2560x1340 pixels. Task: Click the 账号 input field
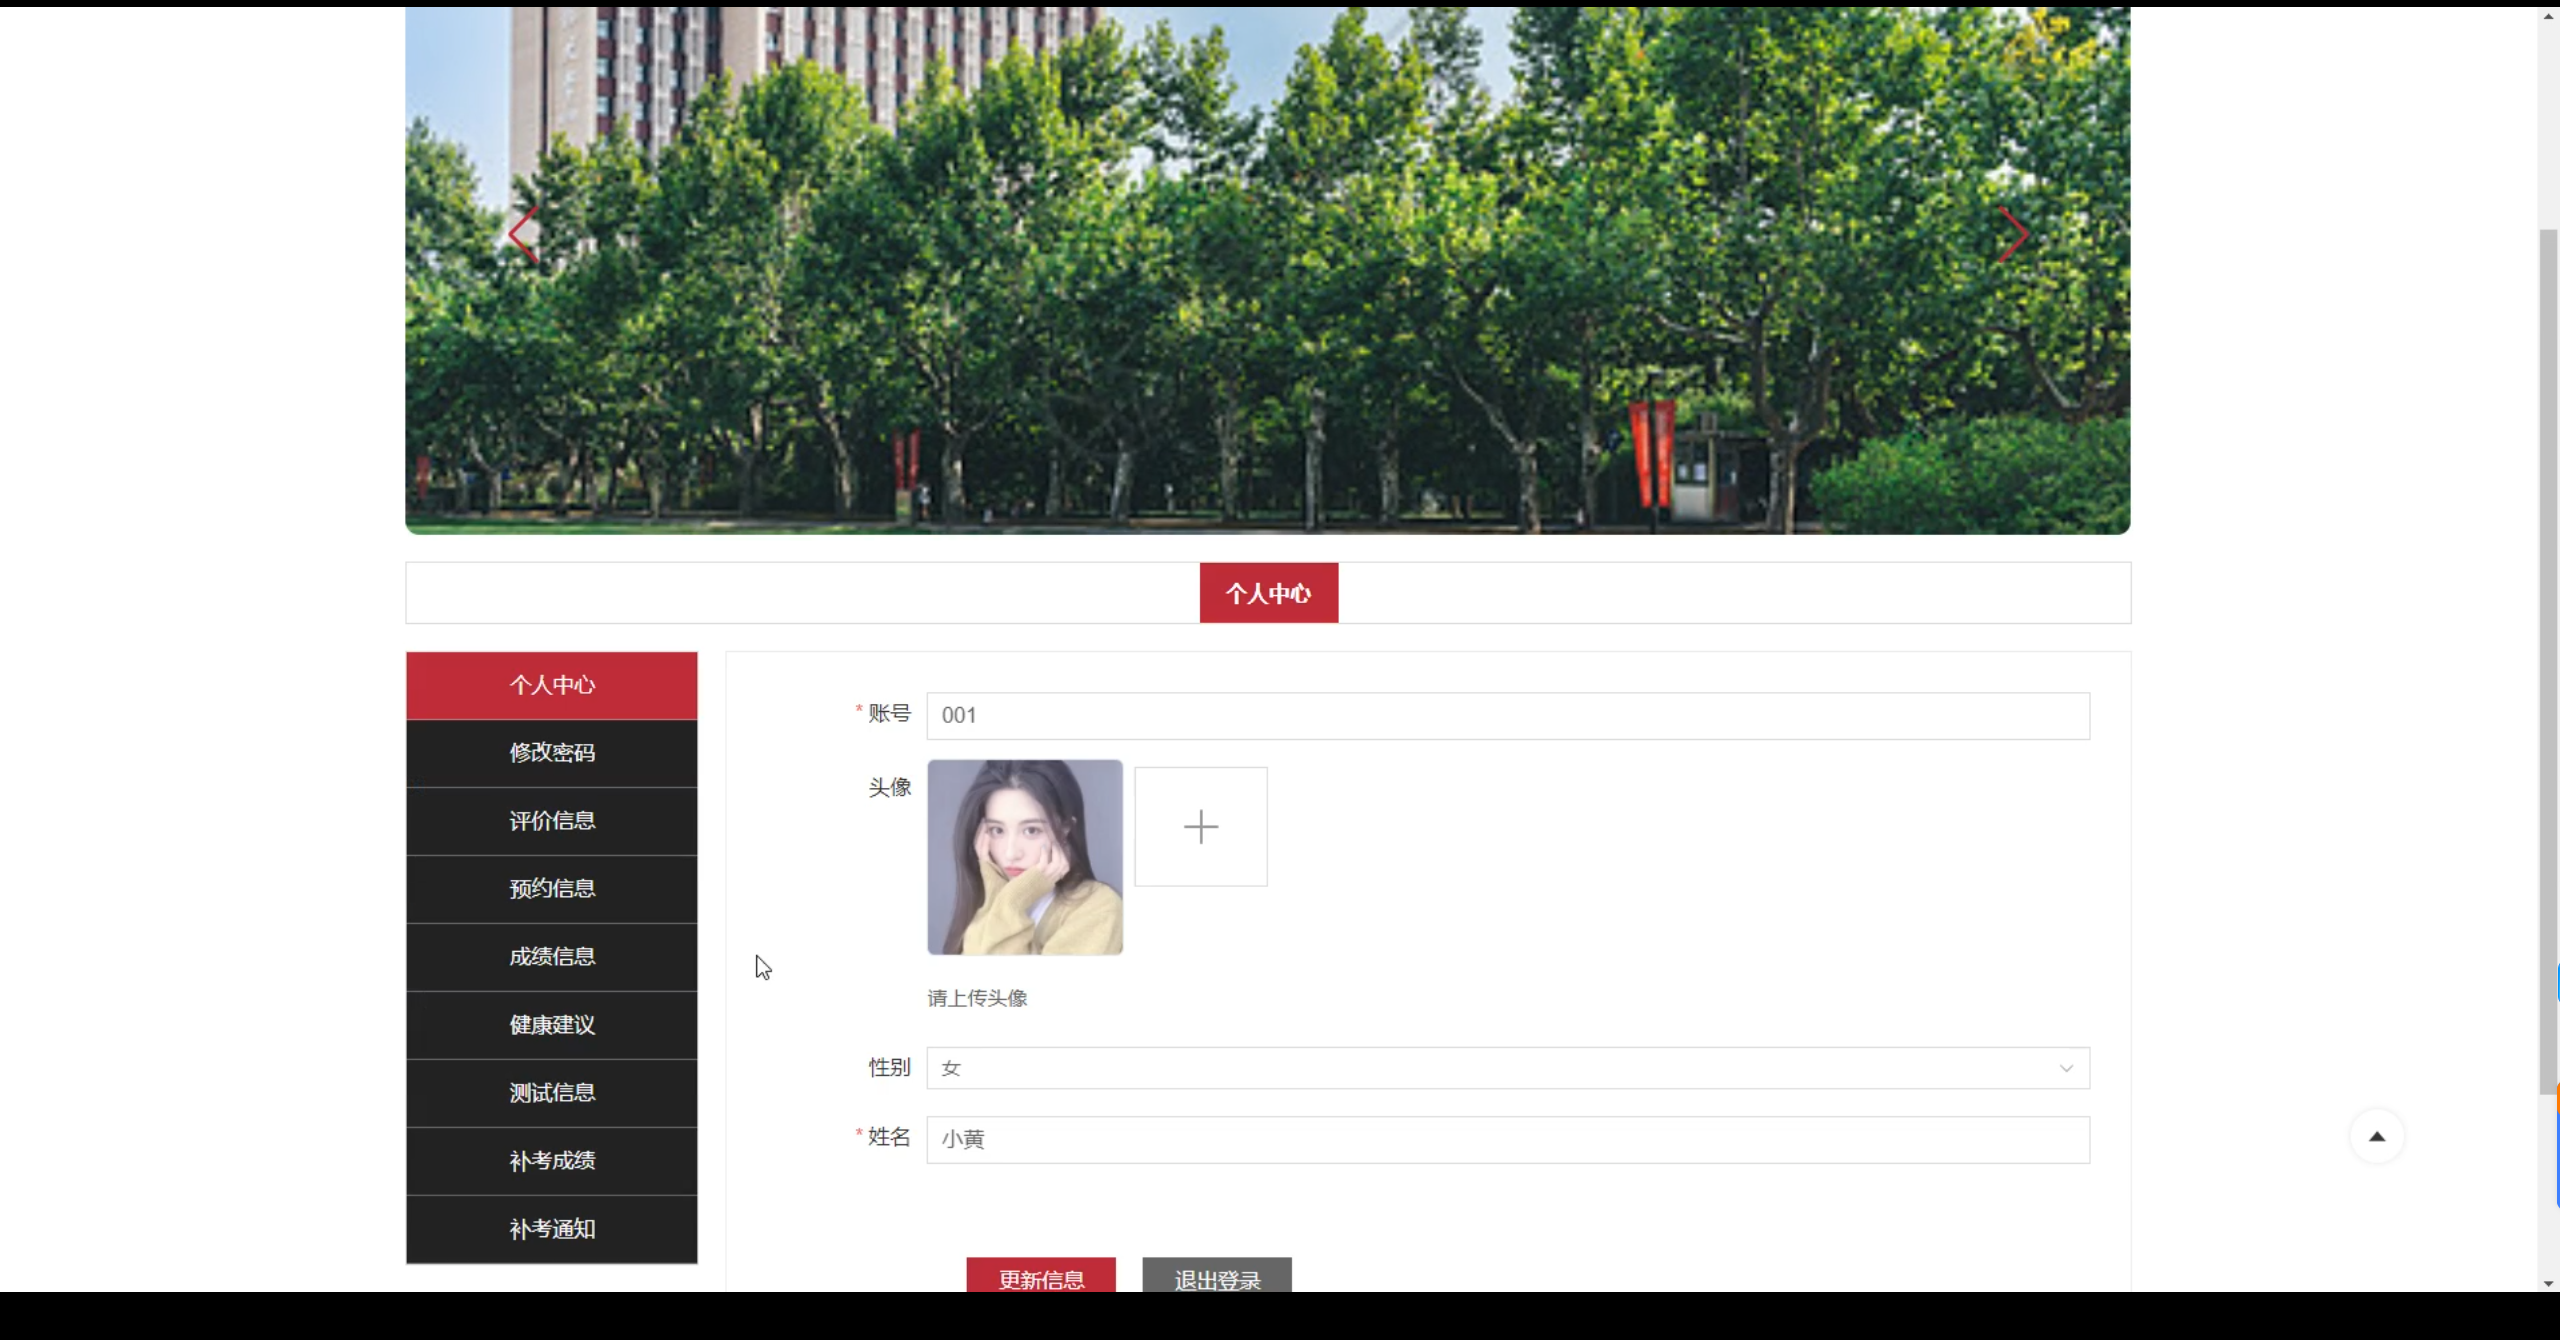click(1507, 716)
